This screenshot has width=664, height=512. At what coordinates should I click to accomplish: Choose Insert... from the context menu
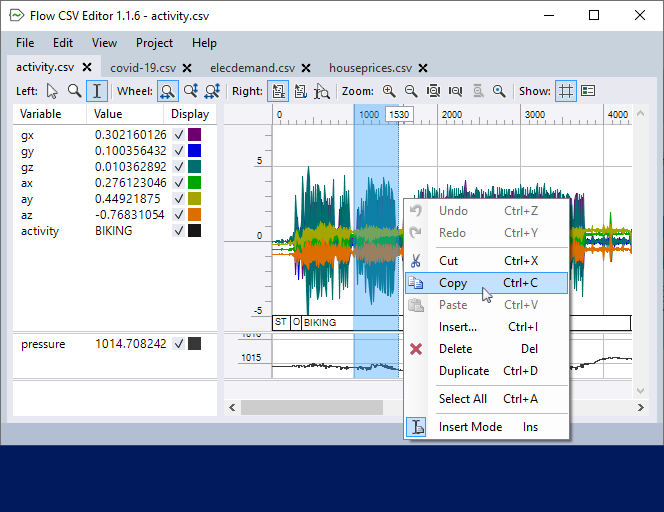click(486, 327)
